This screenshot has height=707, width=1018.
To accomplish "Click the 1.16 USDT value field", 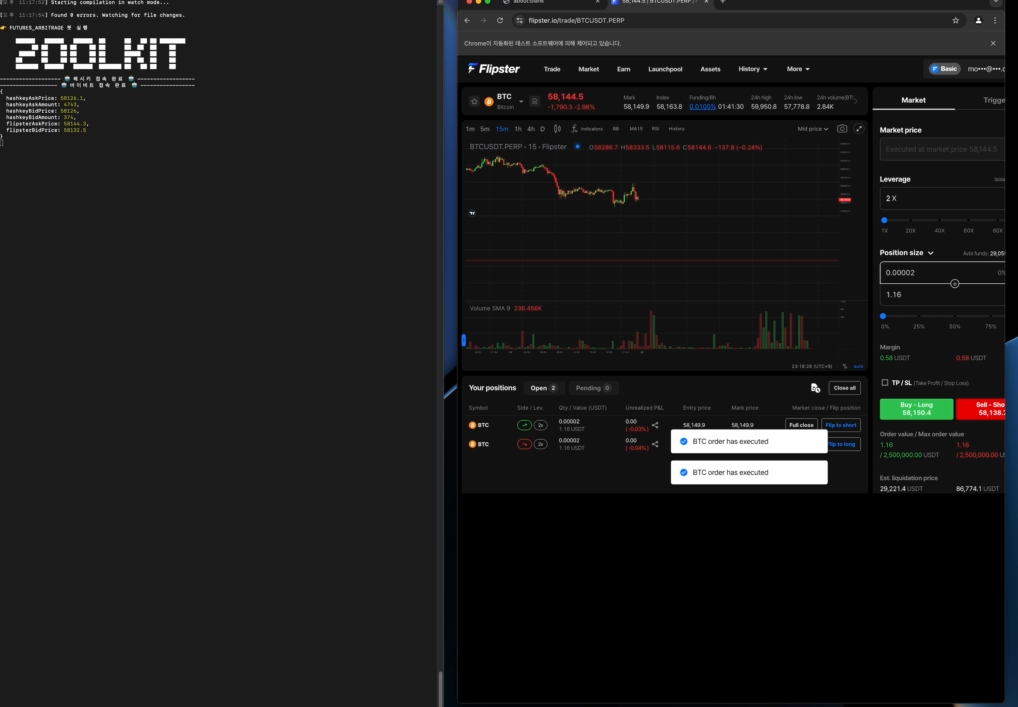I will coord(941,295).
